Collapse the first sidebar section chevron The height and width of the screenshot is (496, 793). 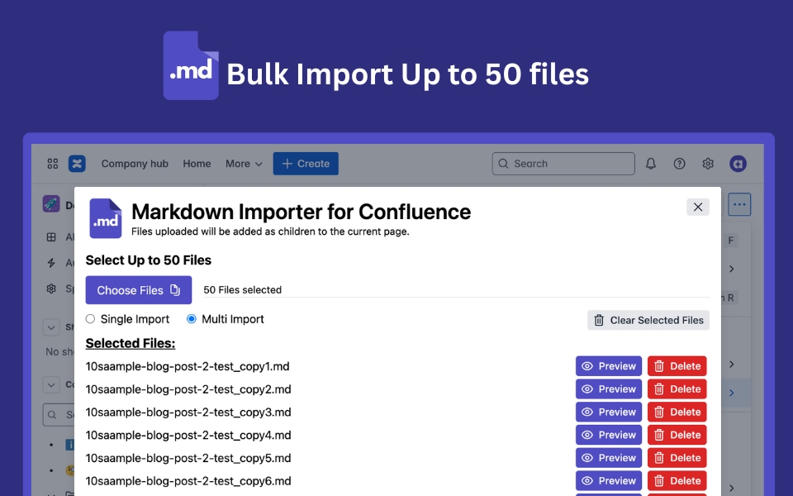tap(51, 327)
